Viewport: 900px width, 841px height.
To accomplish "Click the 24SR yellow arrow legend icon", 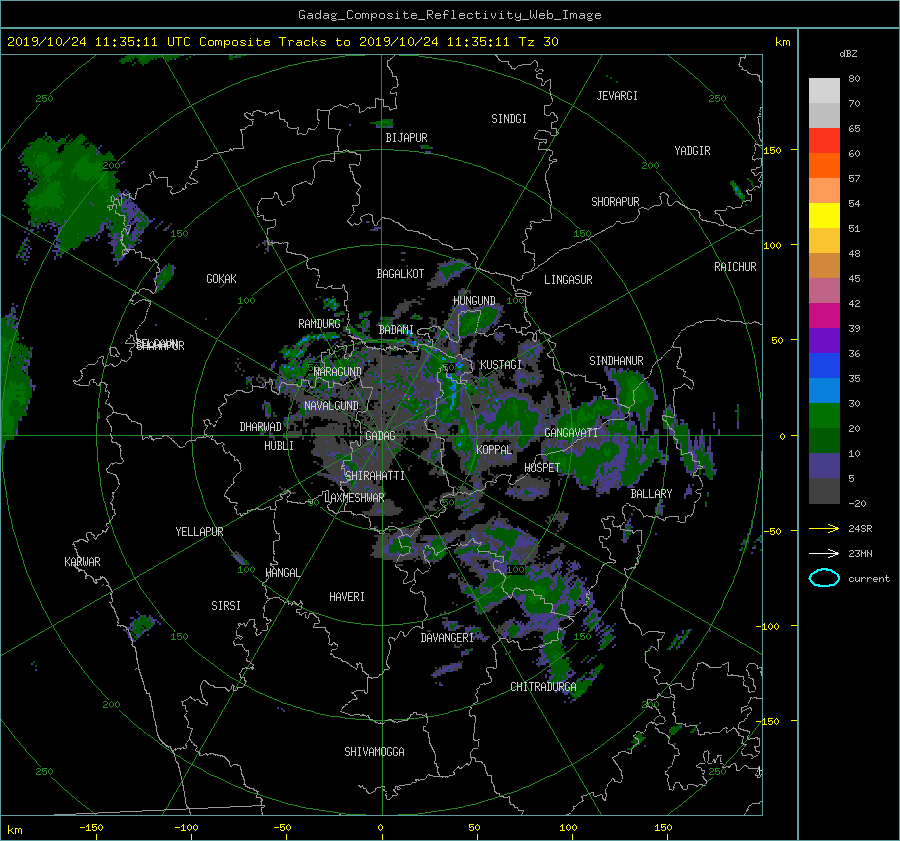I will 824,528.
